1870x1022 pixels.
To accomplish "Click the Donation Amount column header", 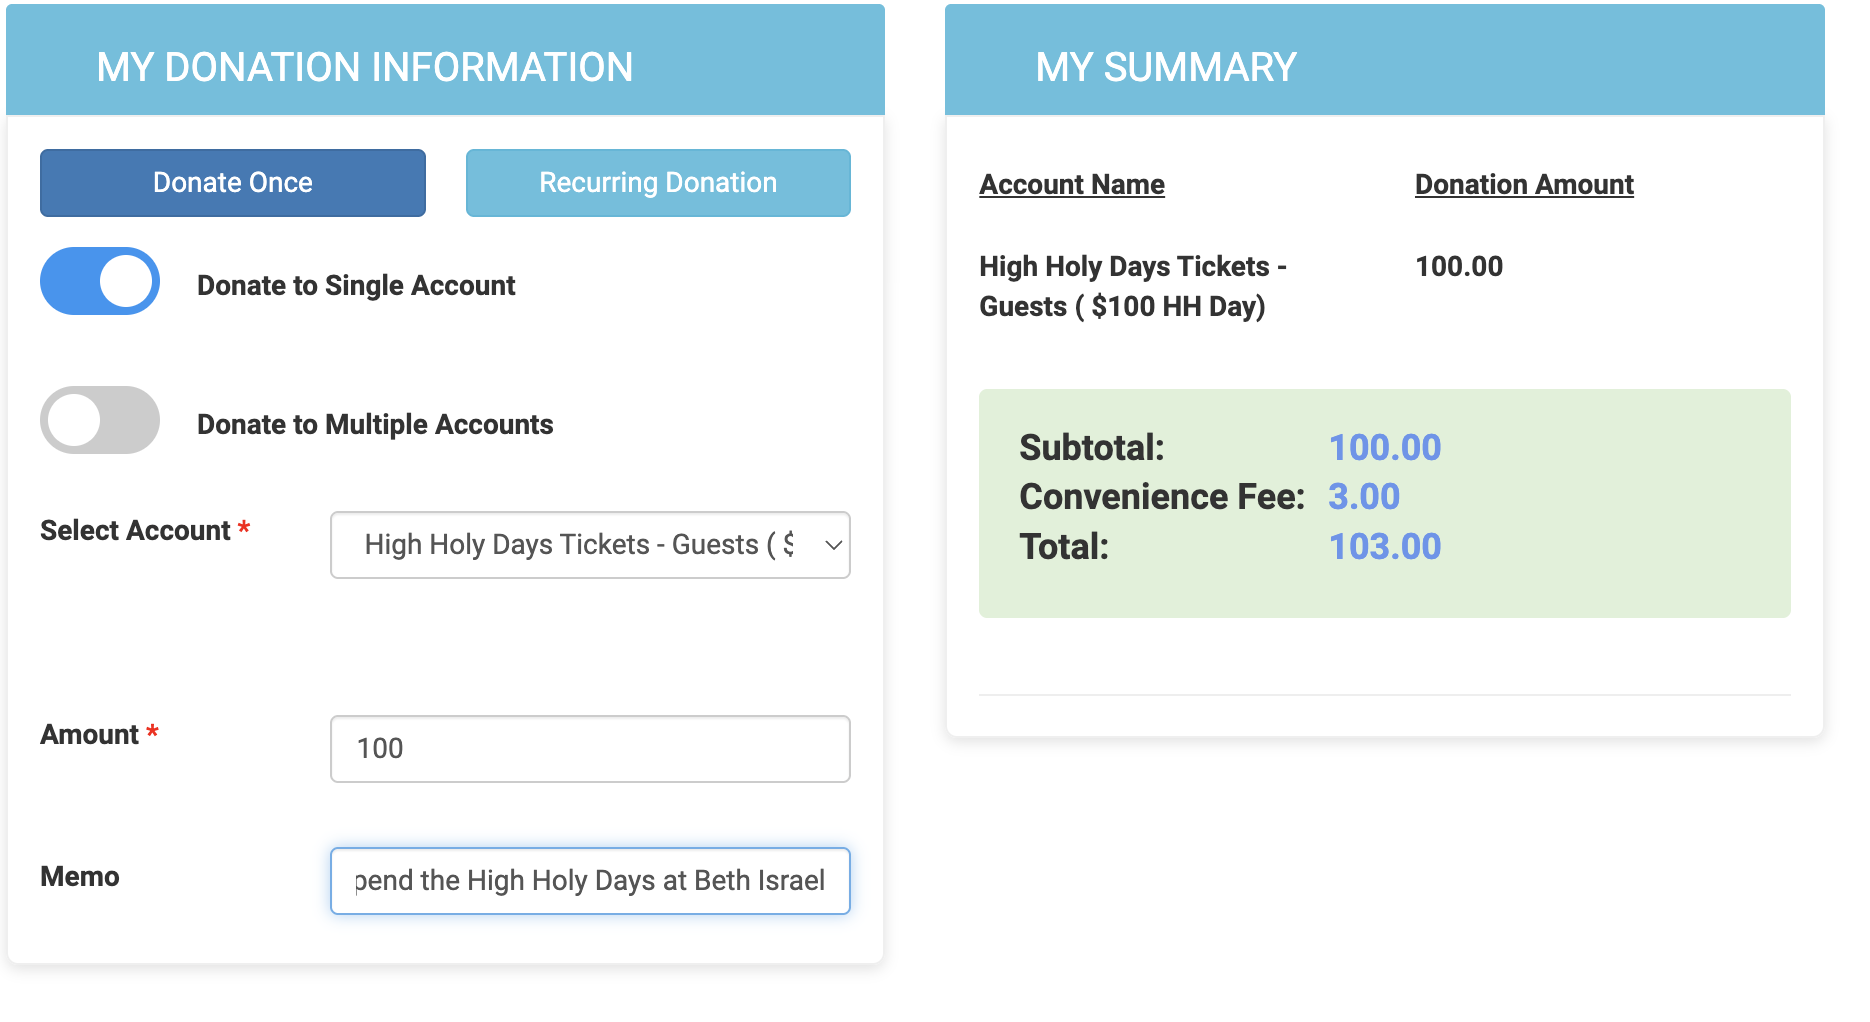I will [1524, 185].
